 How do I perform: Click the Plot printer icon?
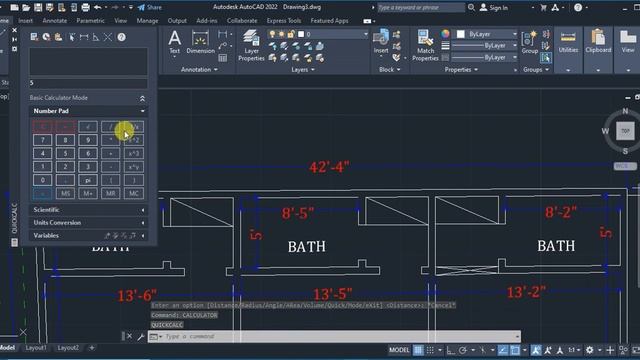pyautogui.click(x=85, y=7)
